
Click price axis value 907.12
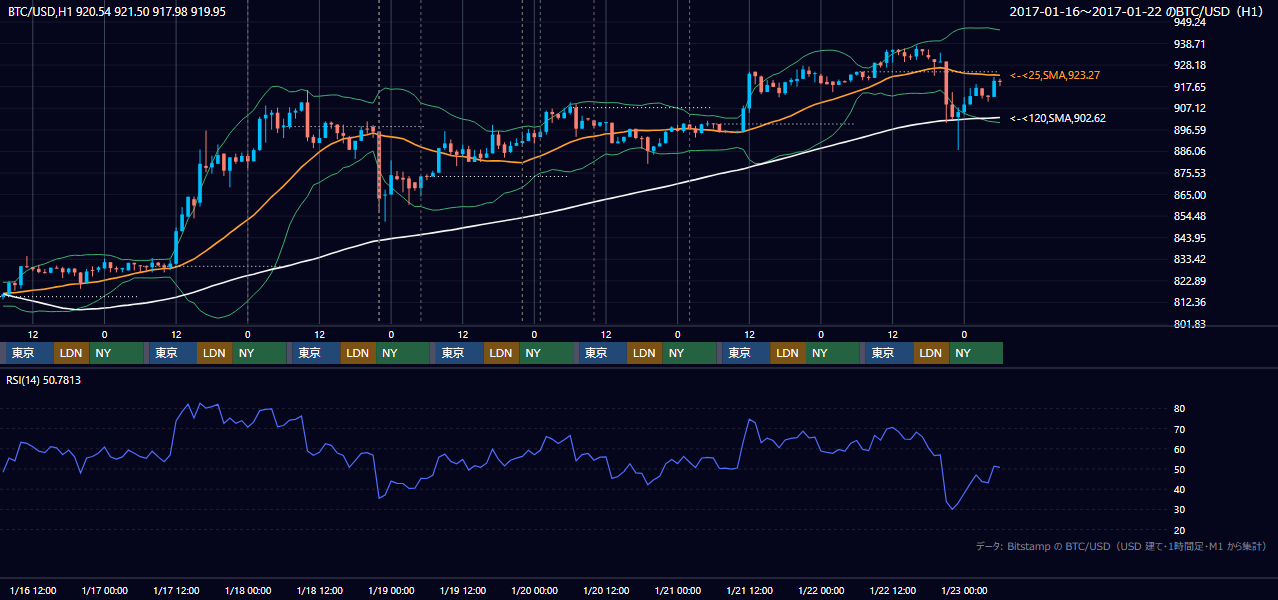pos(1189,108)
